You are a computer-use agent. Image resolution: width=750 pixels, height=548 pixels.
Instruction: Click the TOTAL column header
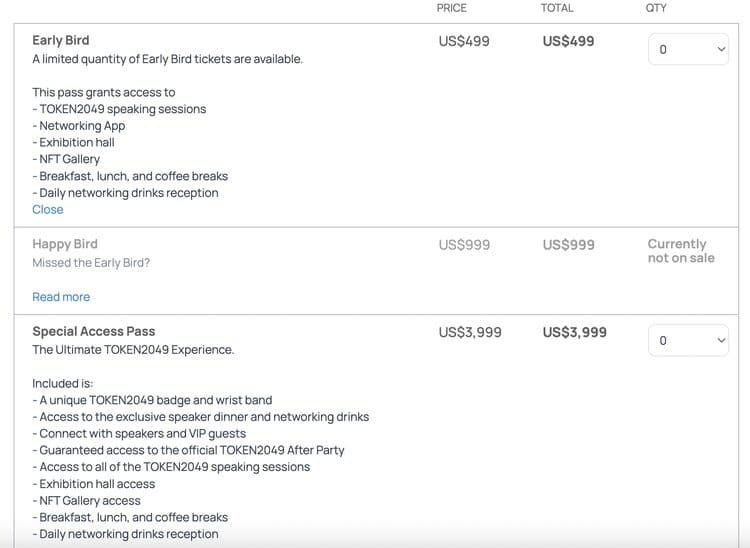(557, 8)
